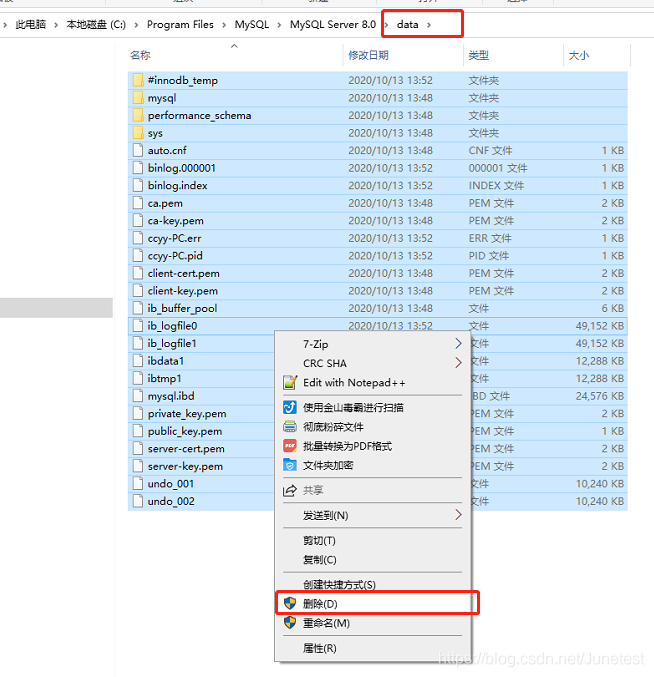Screen dimensions: 654x677
Task: Click the binlog.000001 file icon
Action: (x=138, y=168)
